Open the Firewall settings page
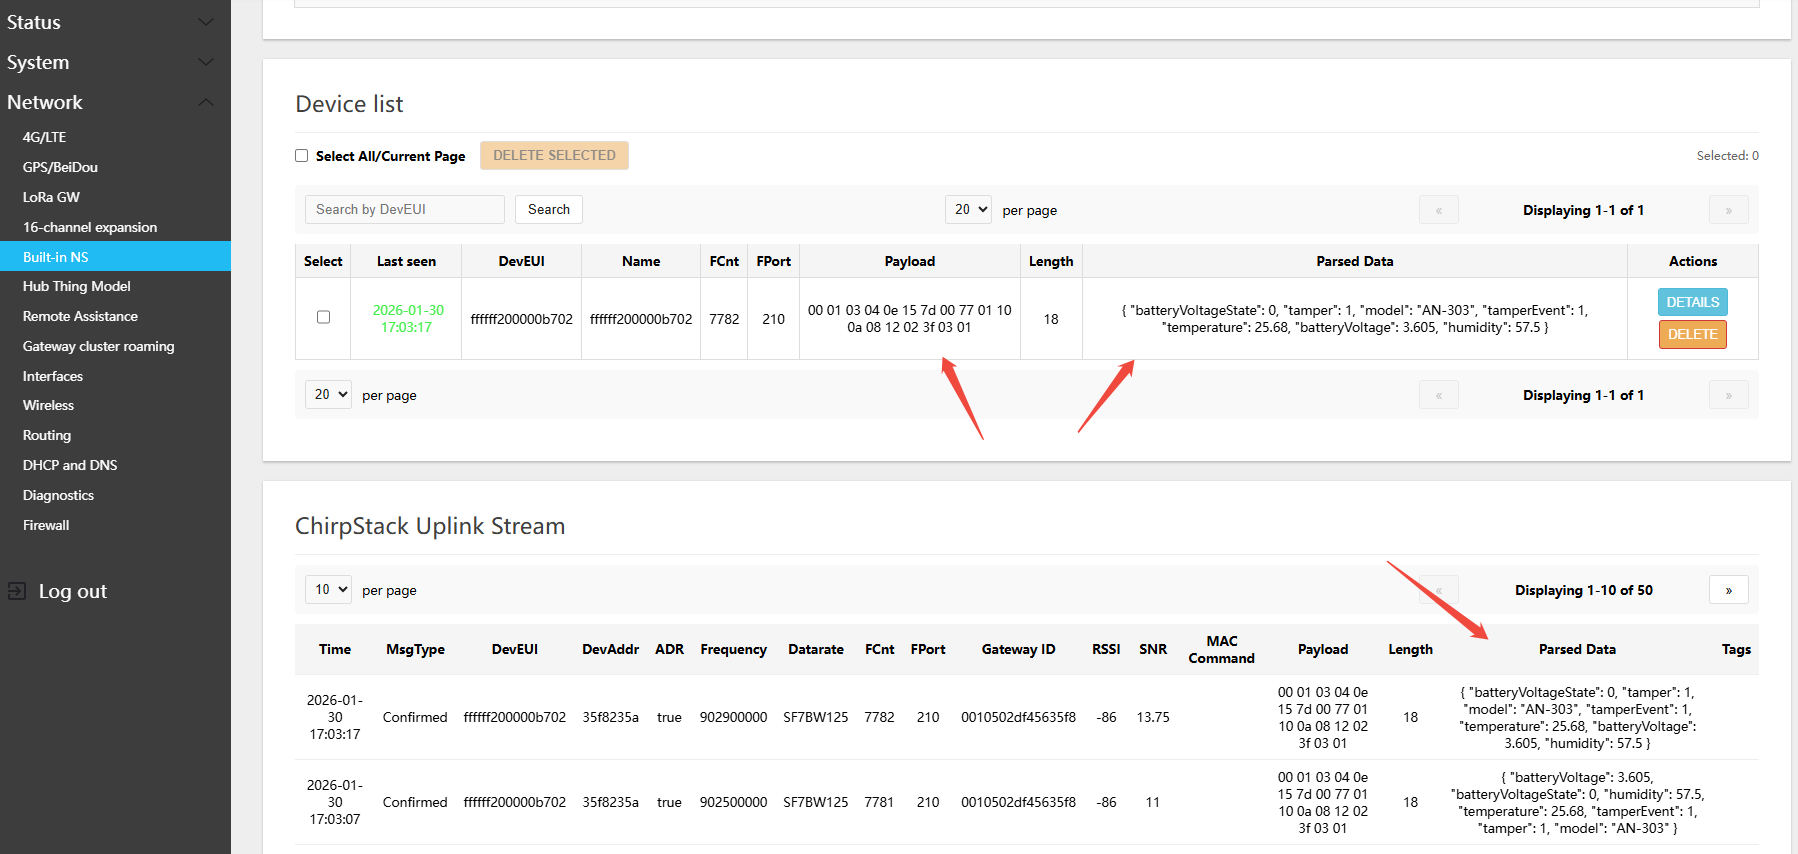The image size is (1798, 854). click(46, 525)
